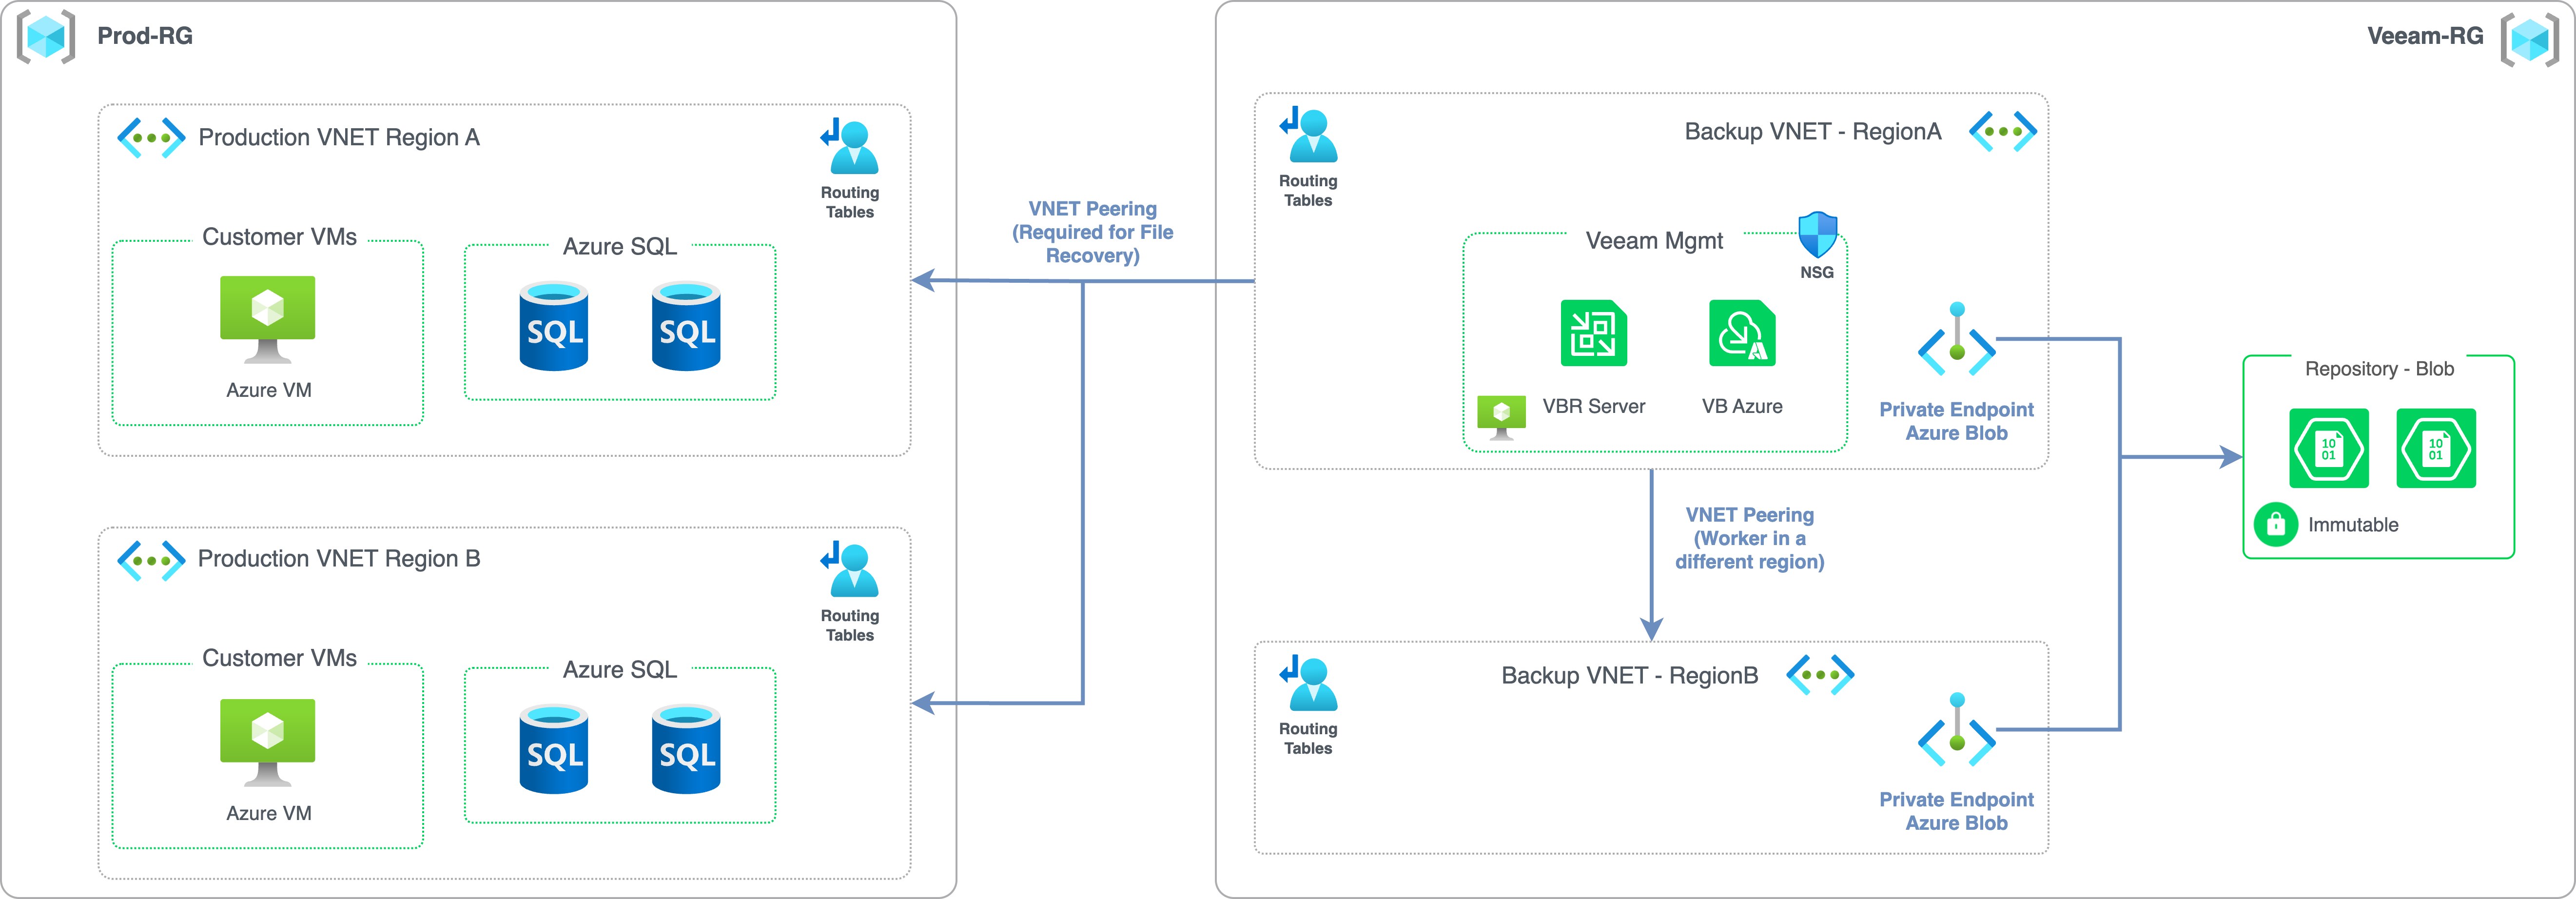Select the VBR Server Veeam icon
The image size is (2576, 899).
pos(1594,333)
